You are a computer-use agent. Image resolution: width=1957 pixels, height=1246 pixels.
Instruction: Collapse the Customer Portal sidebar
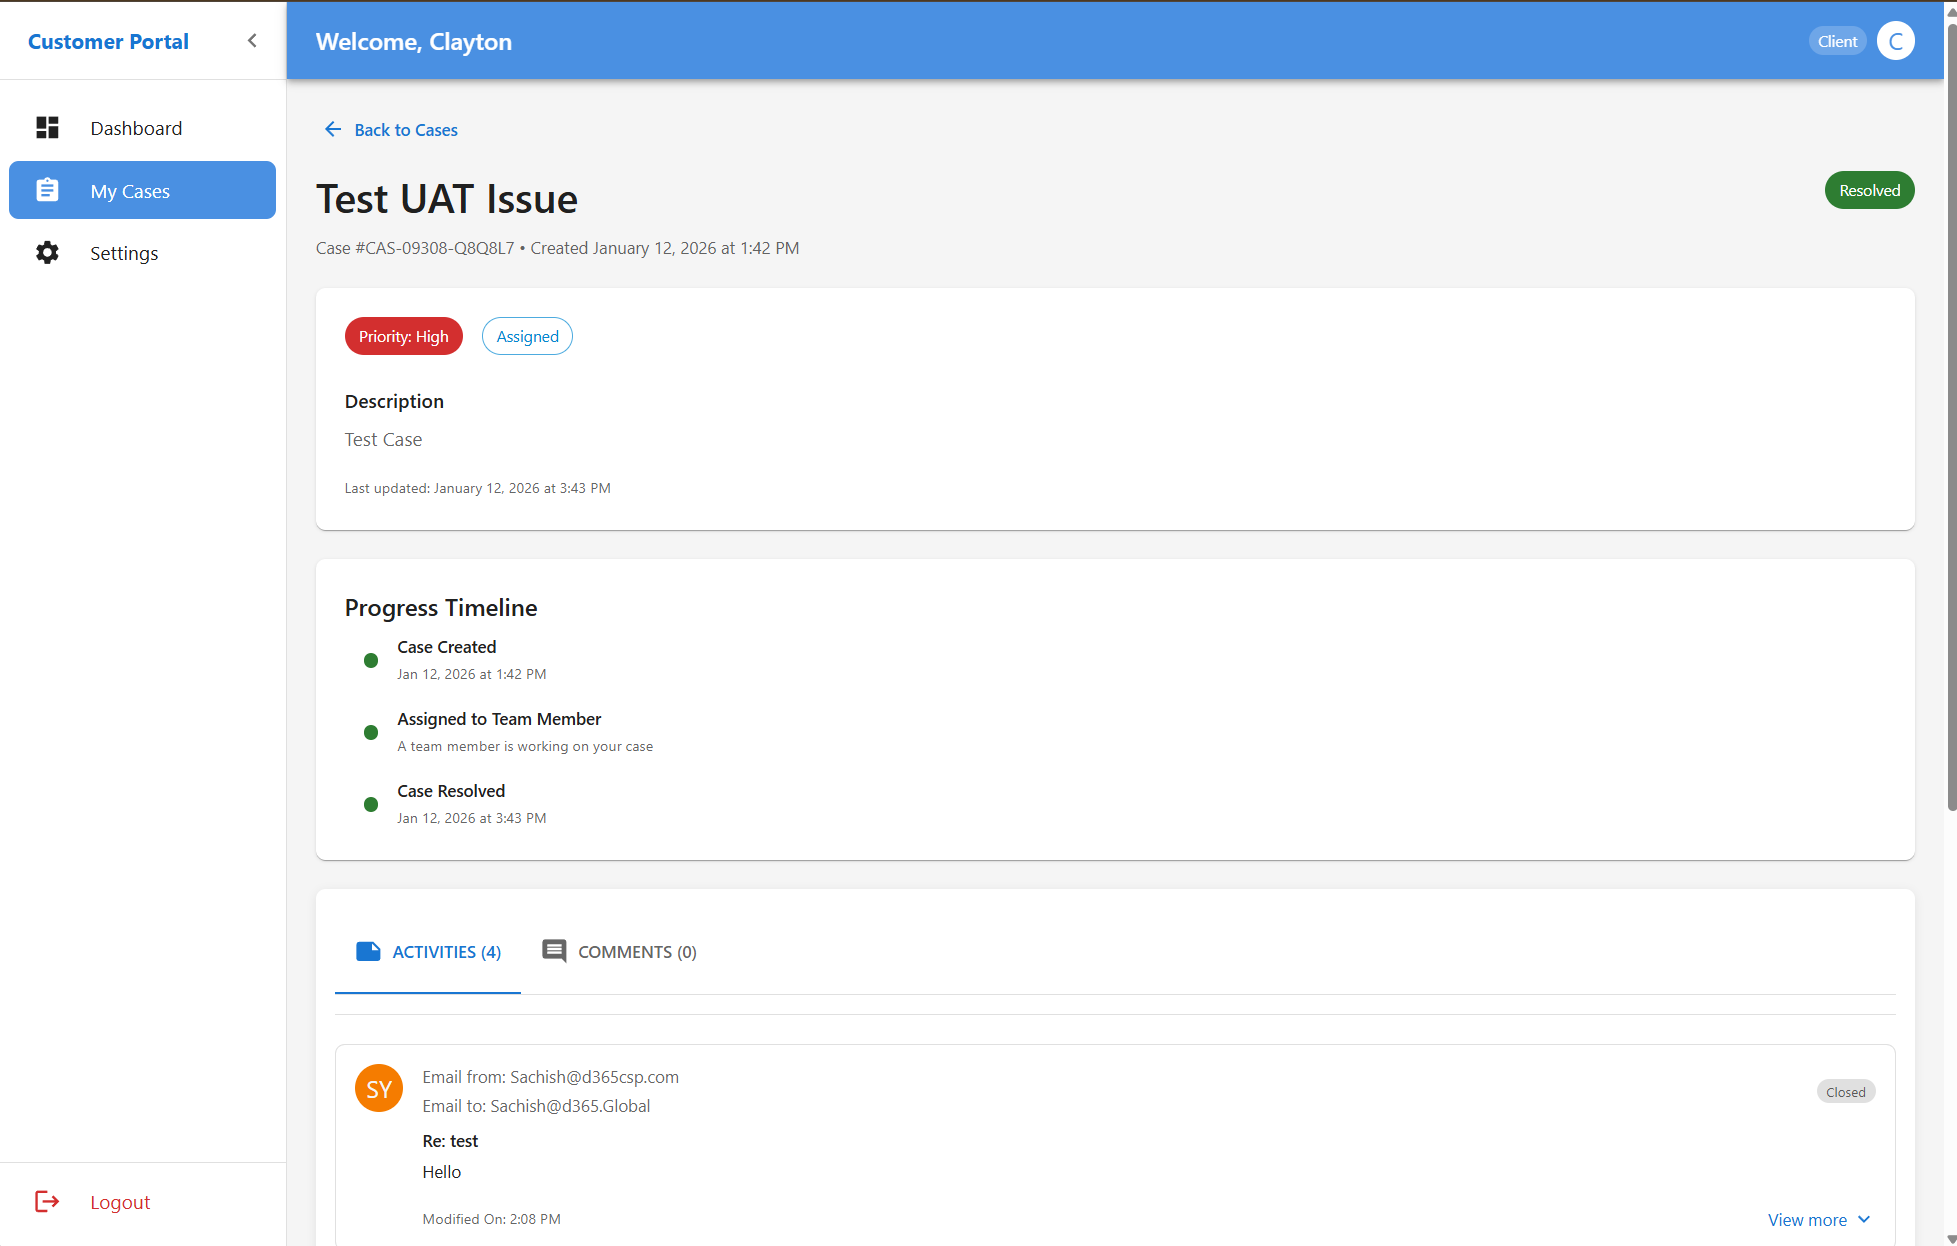[252, 41]
